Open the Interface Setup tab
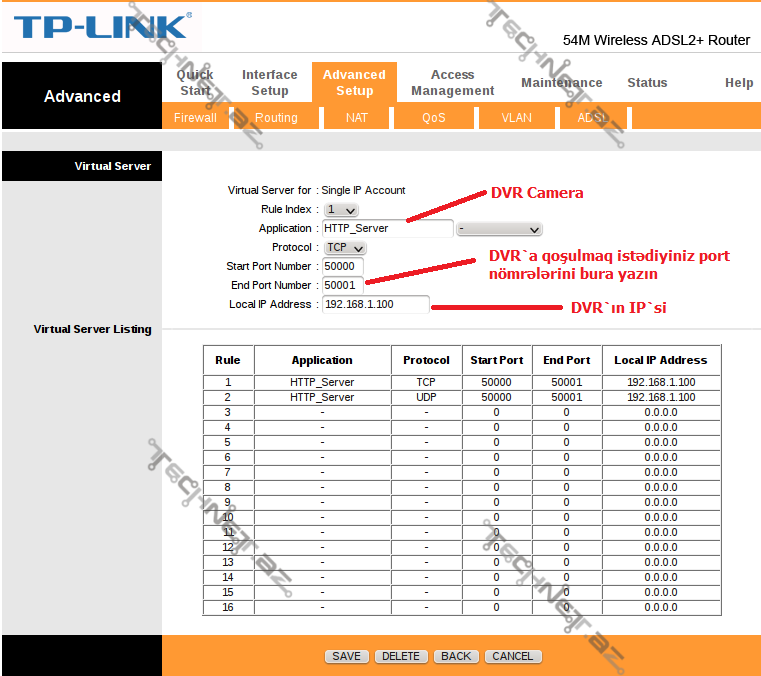The width and height of the screenshot is (761, 676). (270, 82)
